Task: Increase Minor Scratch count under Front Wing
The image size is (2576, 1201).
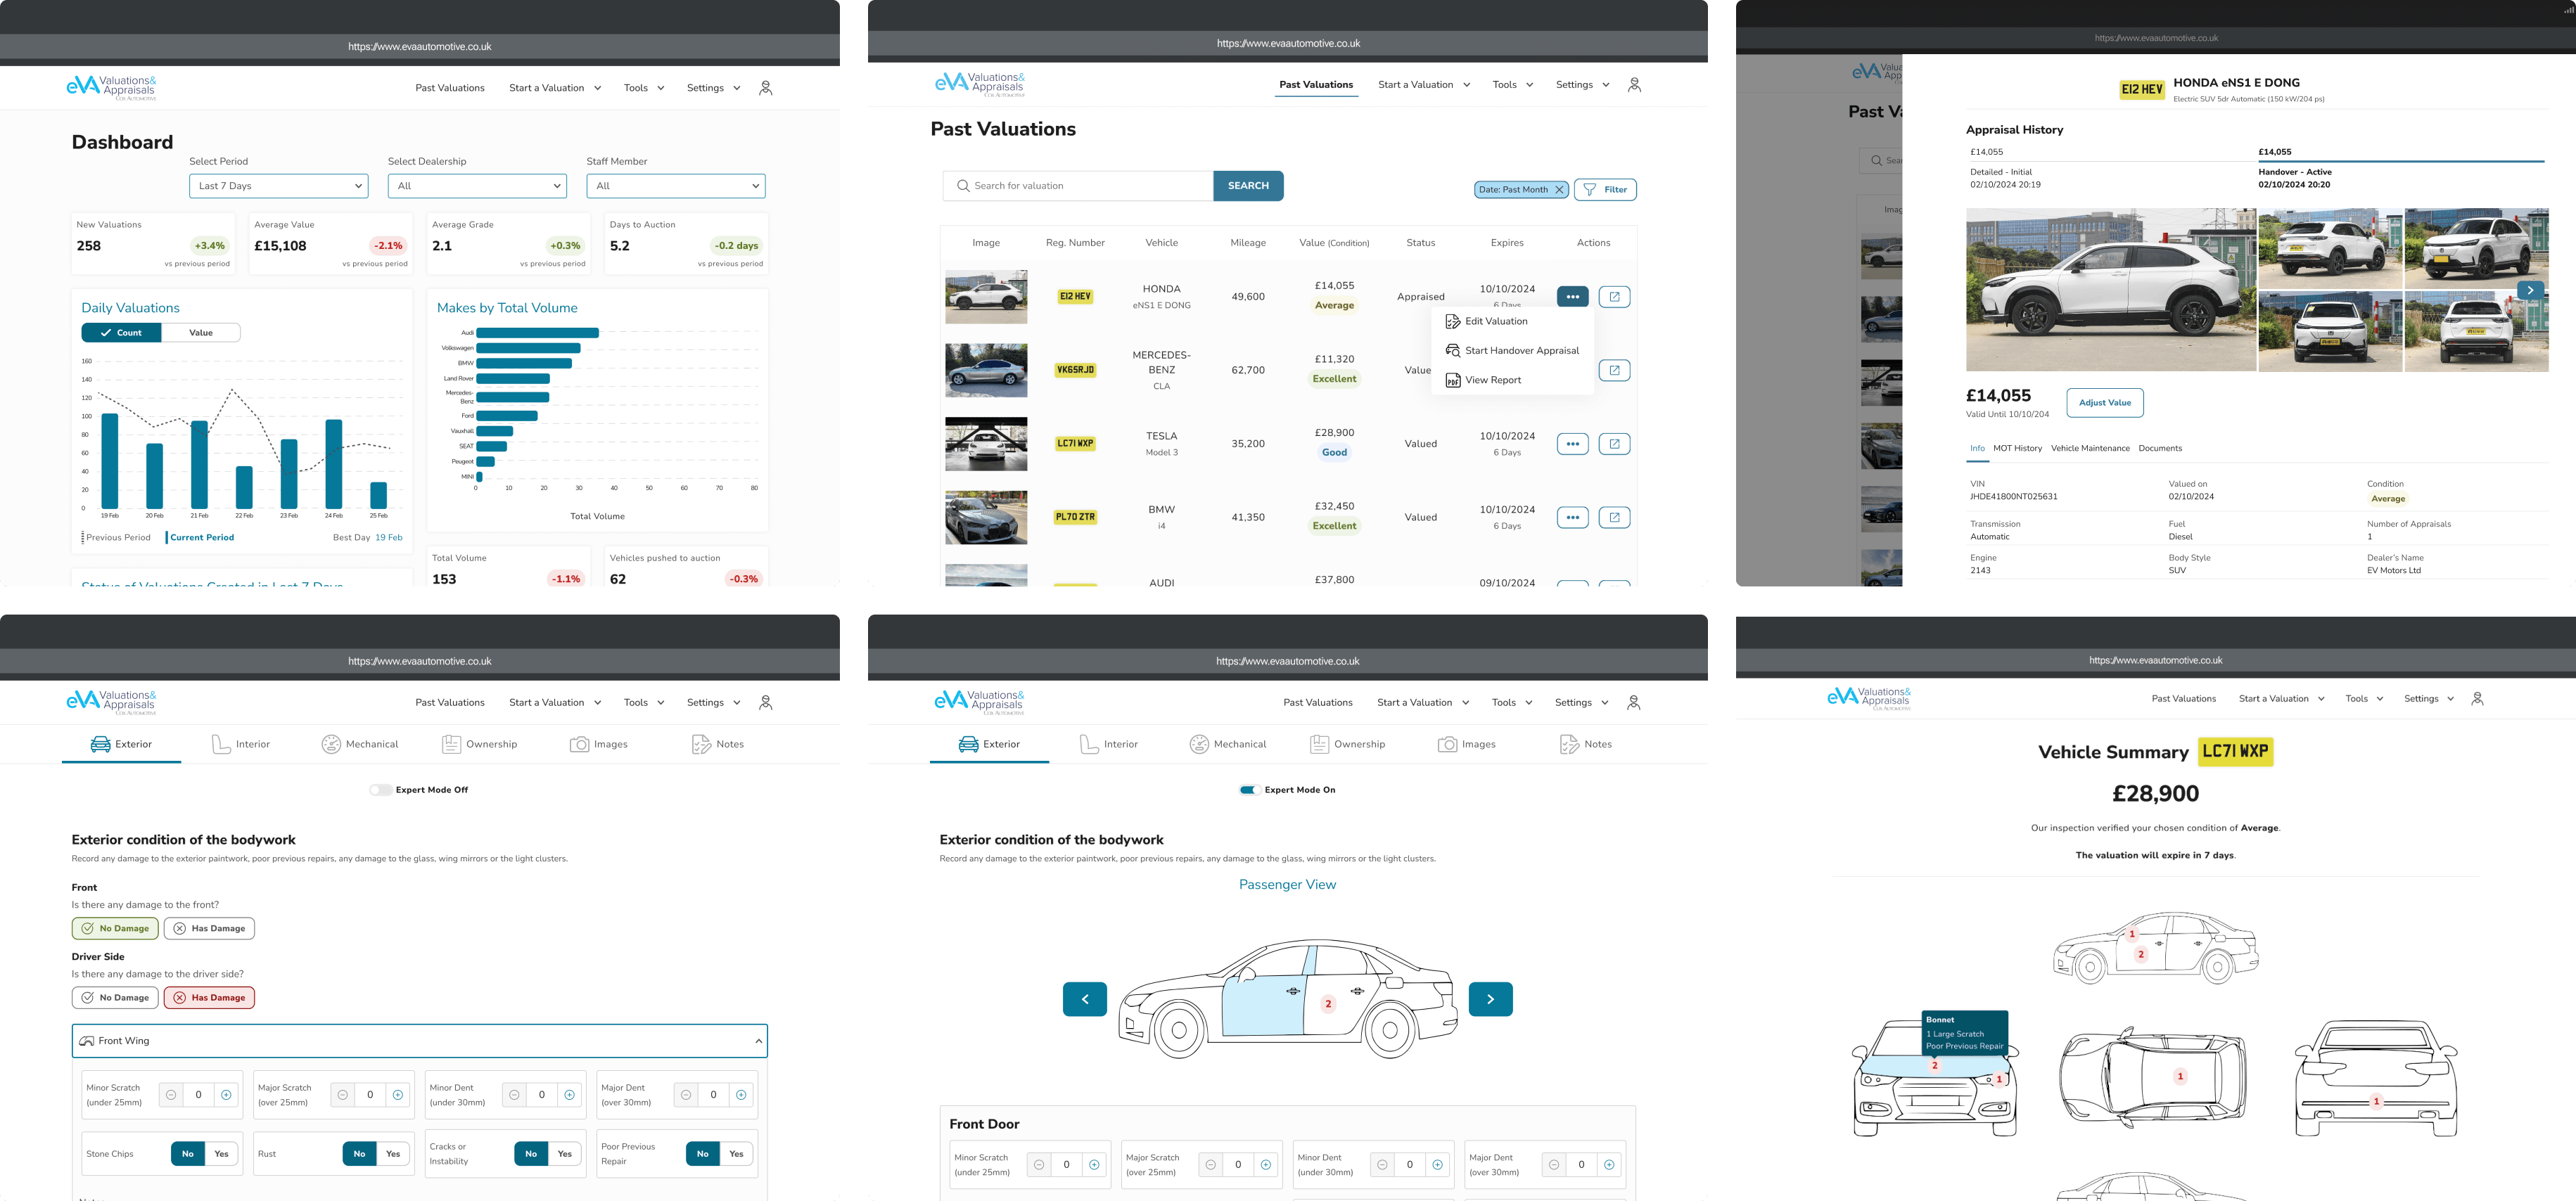Action: pyautogui.click(x=226, y=1095)
